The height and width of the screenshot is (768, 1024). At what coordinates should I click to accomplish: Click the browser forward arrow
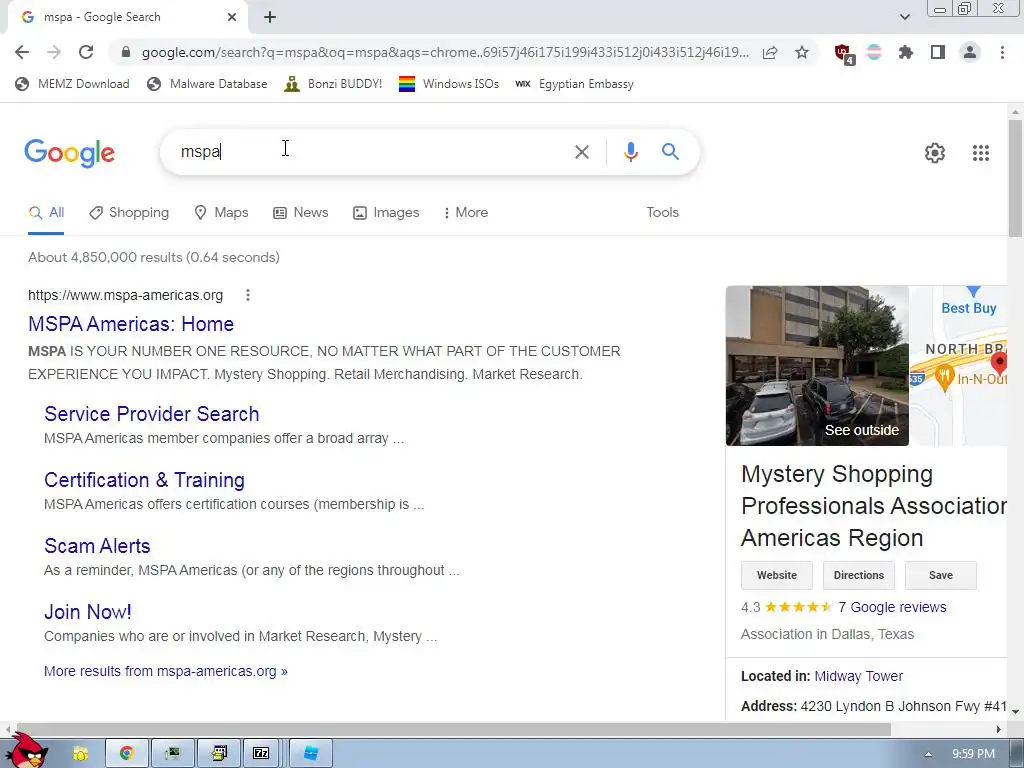pos(54,52)
